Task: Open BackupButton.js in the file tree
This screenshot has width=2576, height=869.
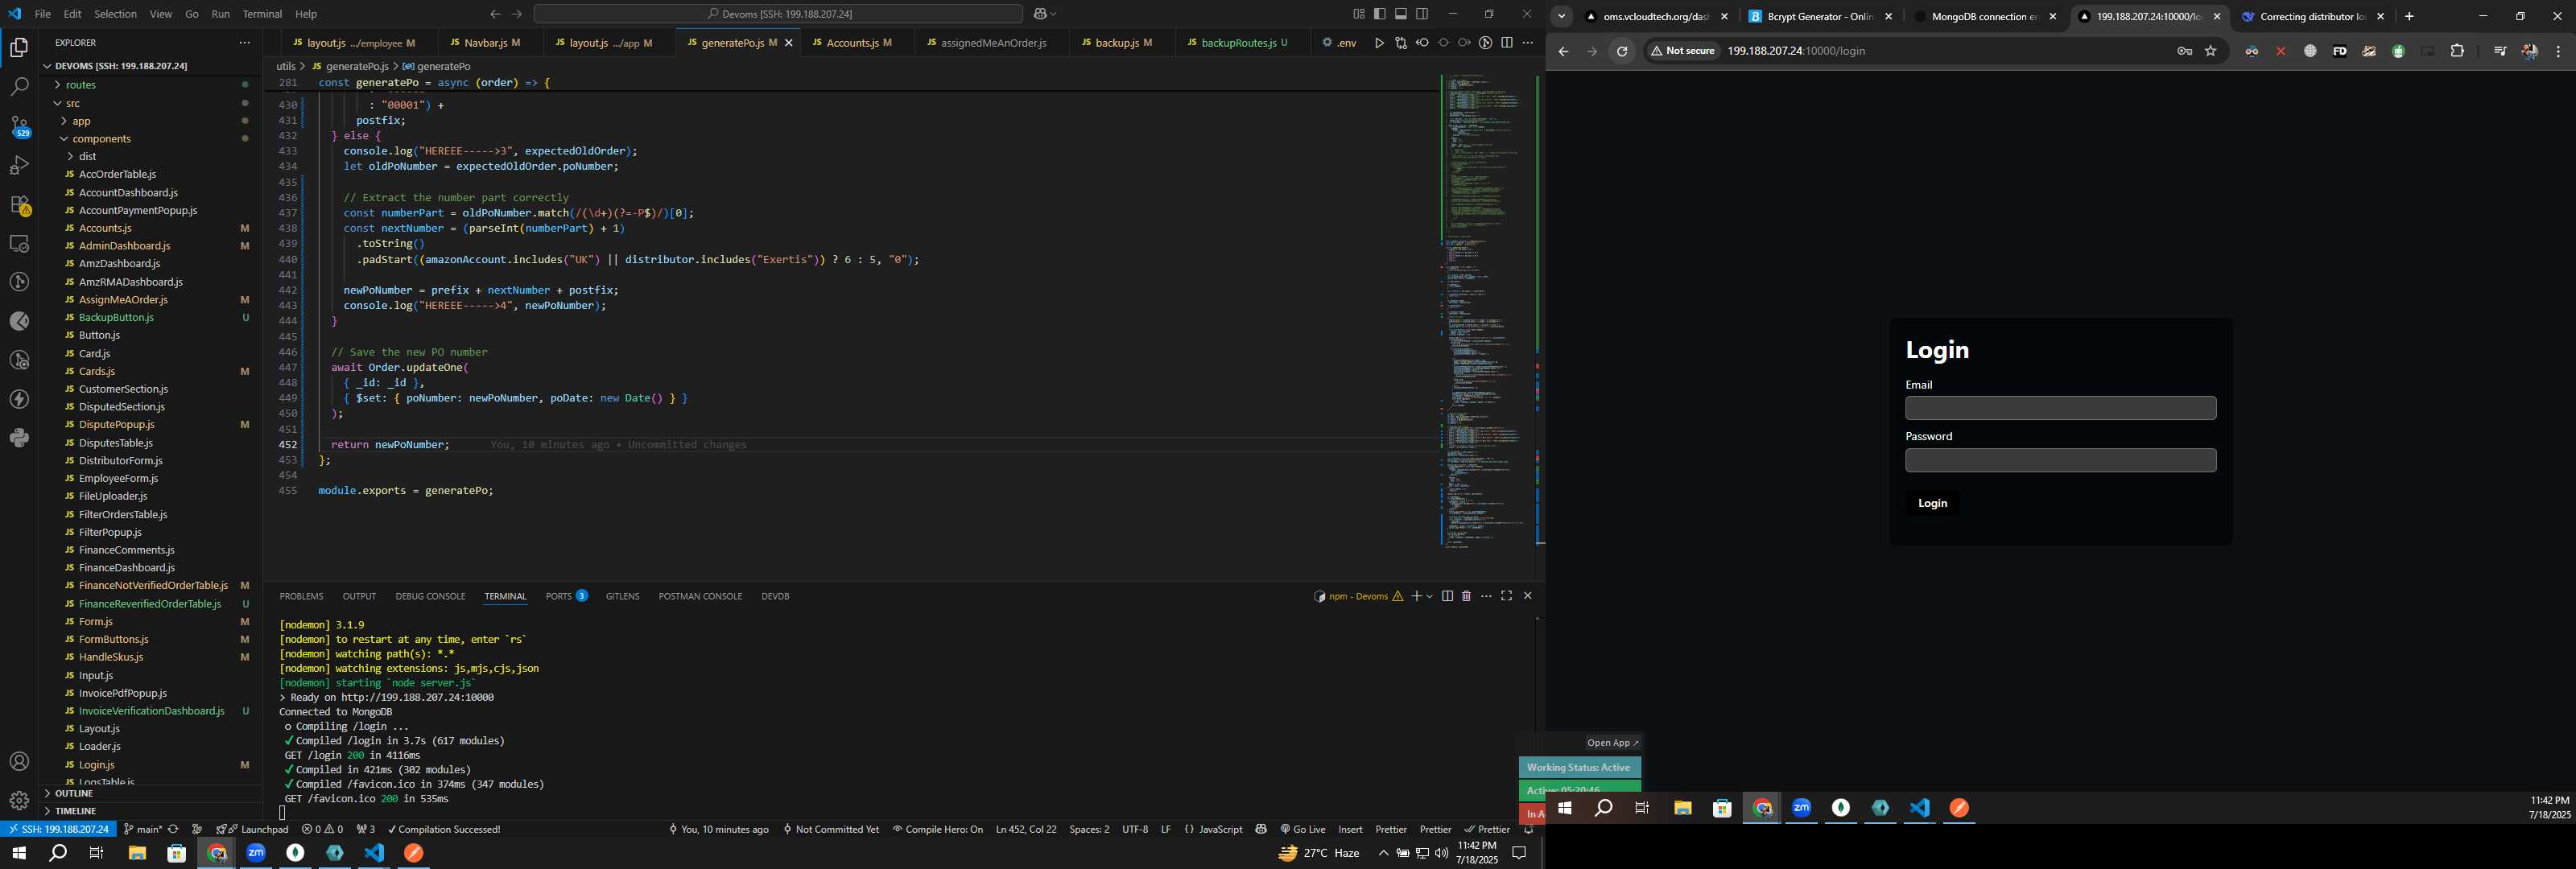Action: coord(116,317)
